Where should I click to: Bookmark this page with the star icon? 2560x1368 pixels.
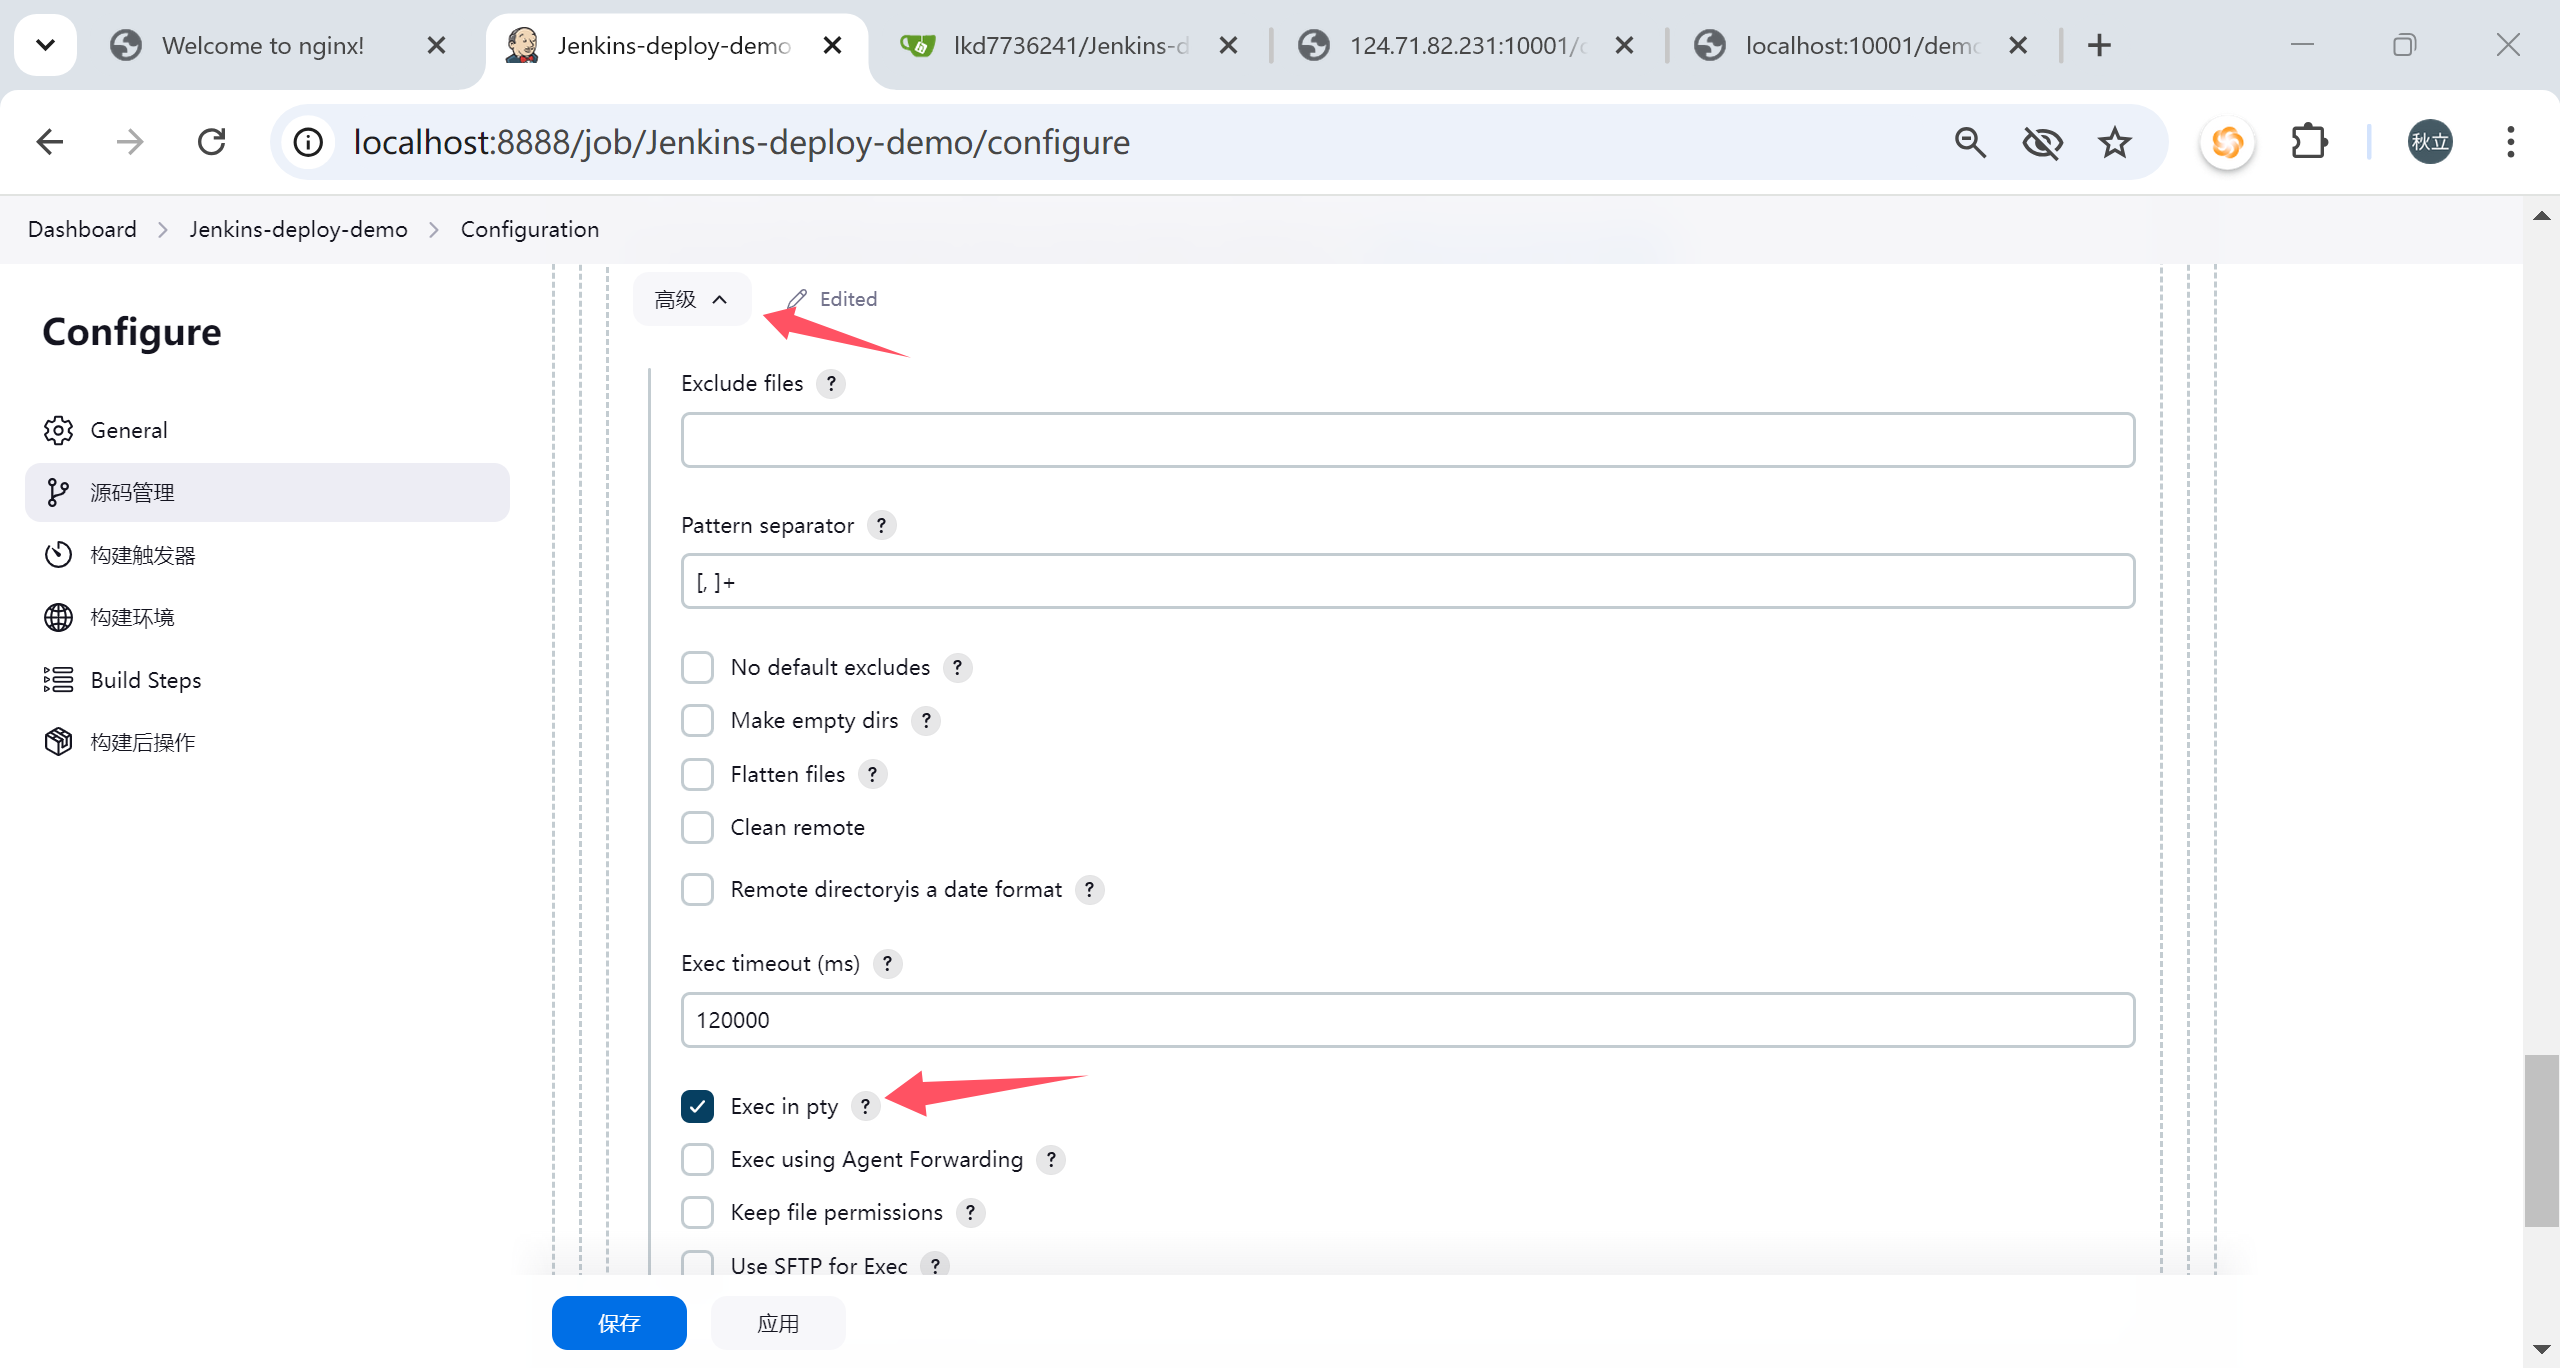coord(2114,142)
